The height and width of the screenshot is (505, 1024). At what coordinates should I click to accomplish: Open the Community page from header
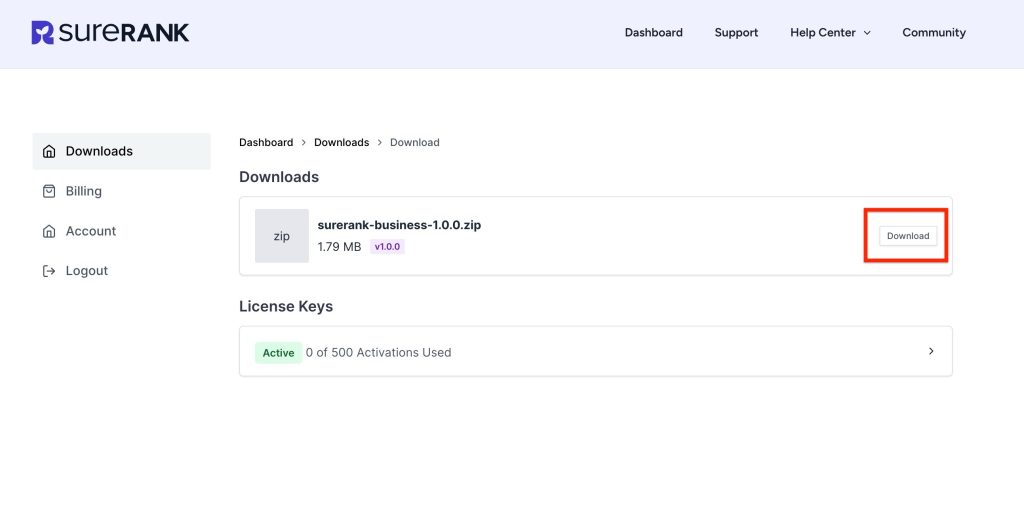click(x=933, y=33)
